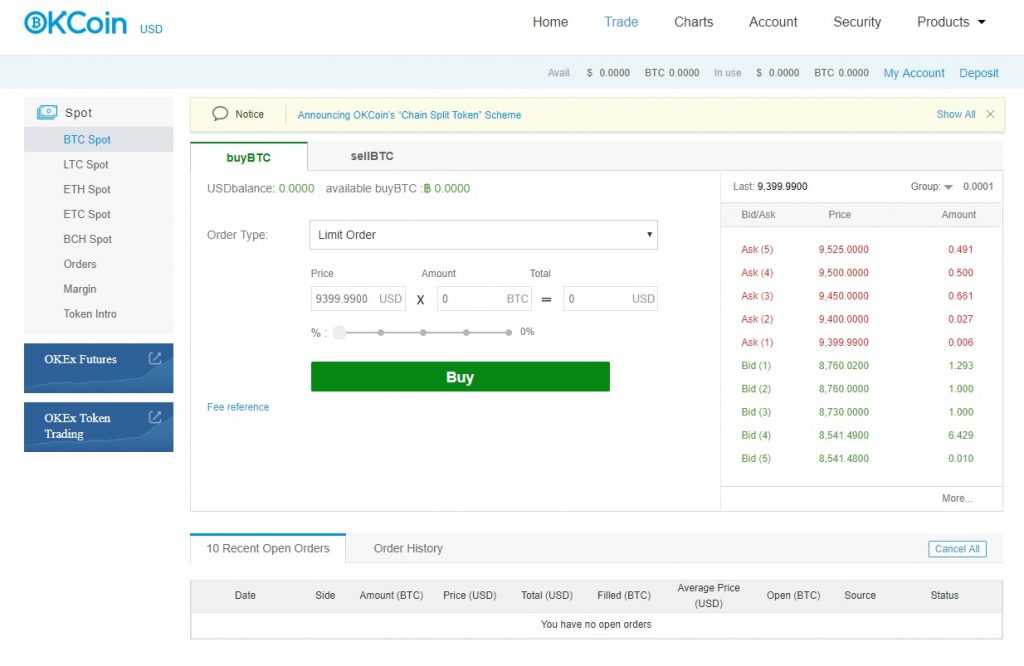This screenshot has height=666, width=1024.
Task: Expand the Products dropdown menu
Action: tap(951, 22)
